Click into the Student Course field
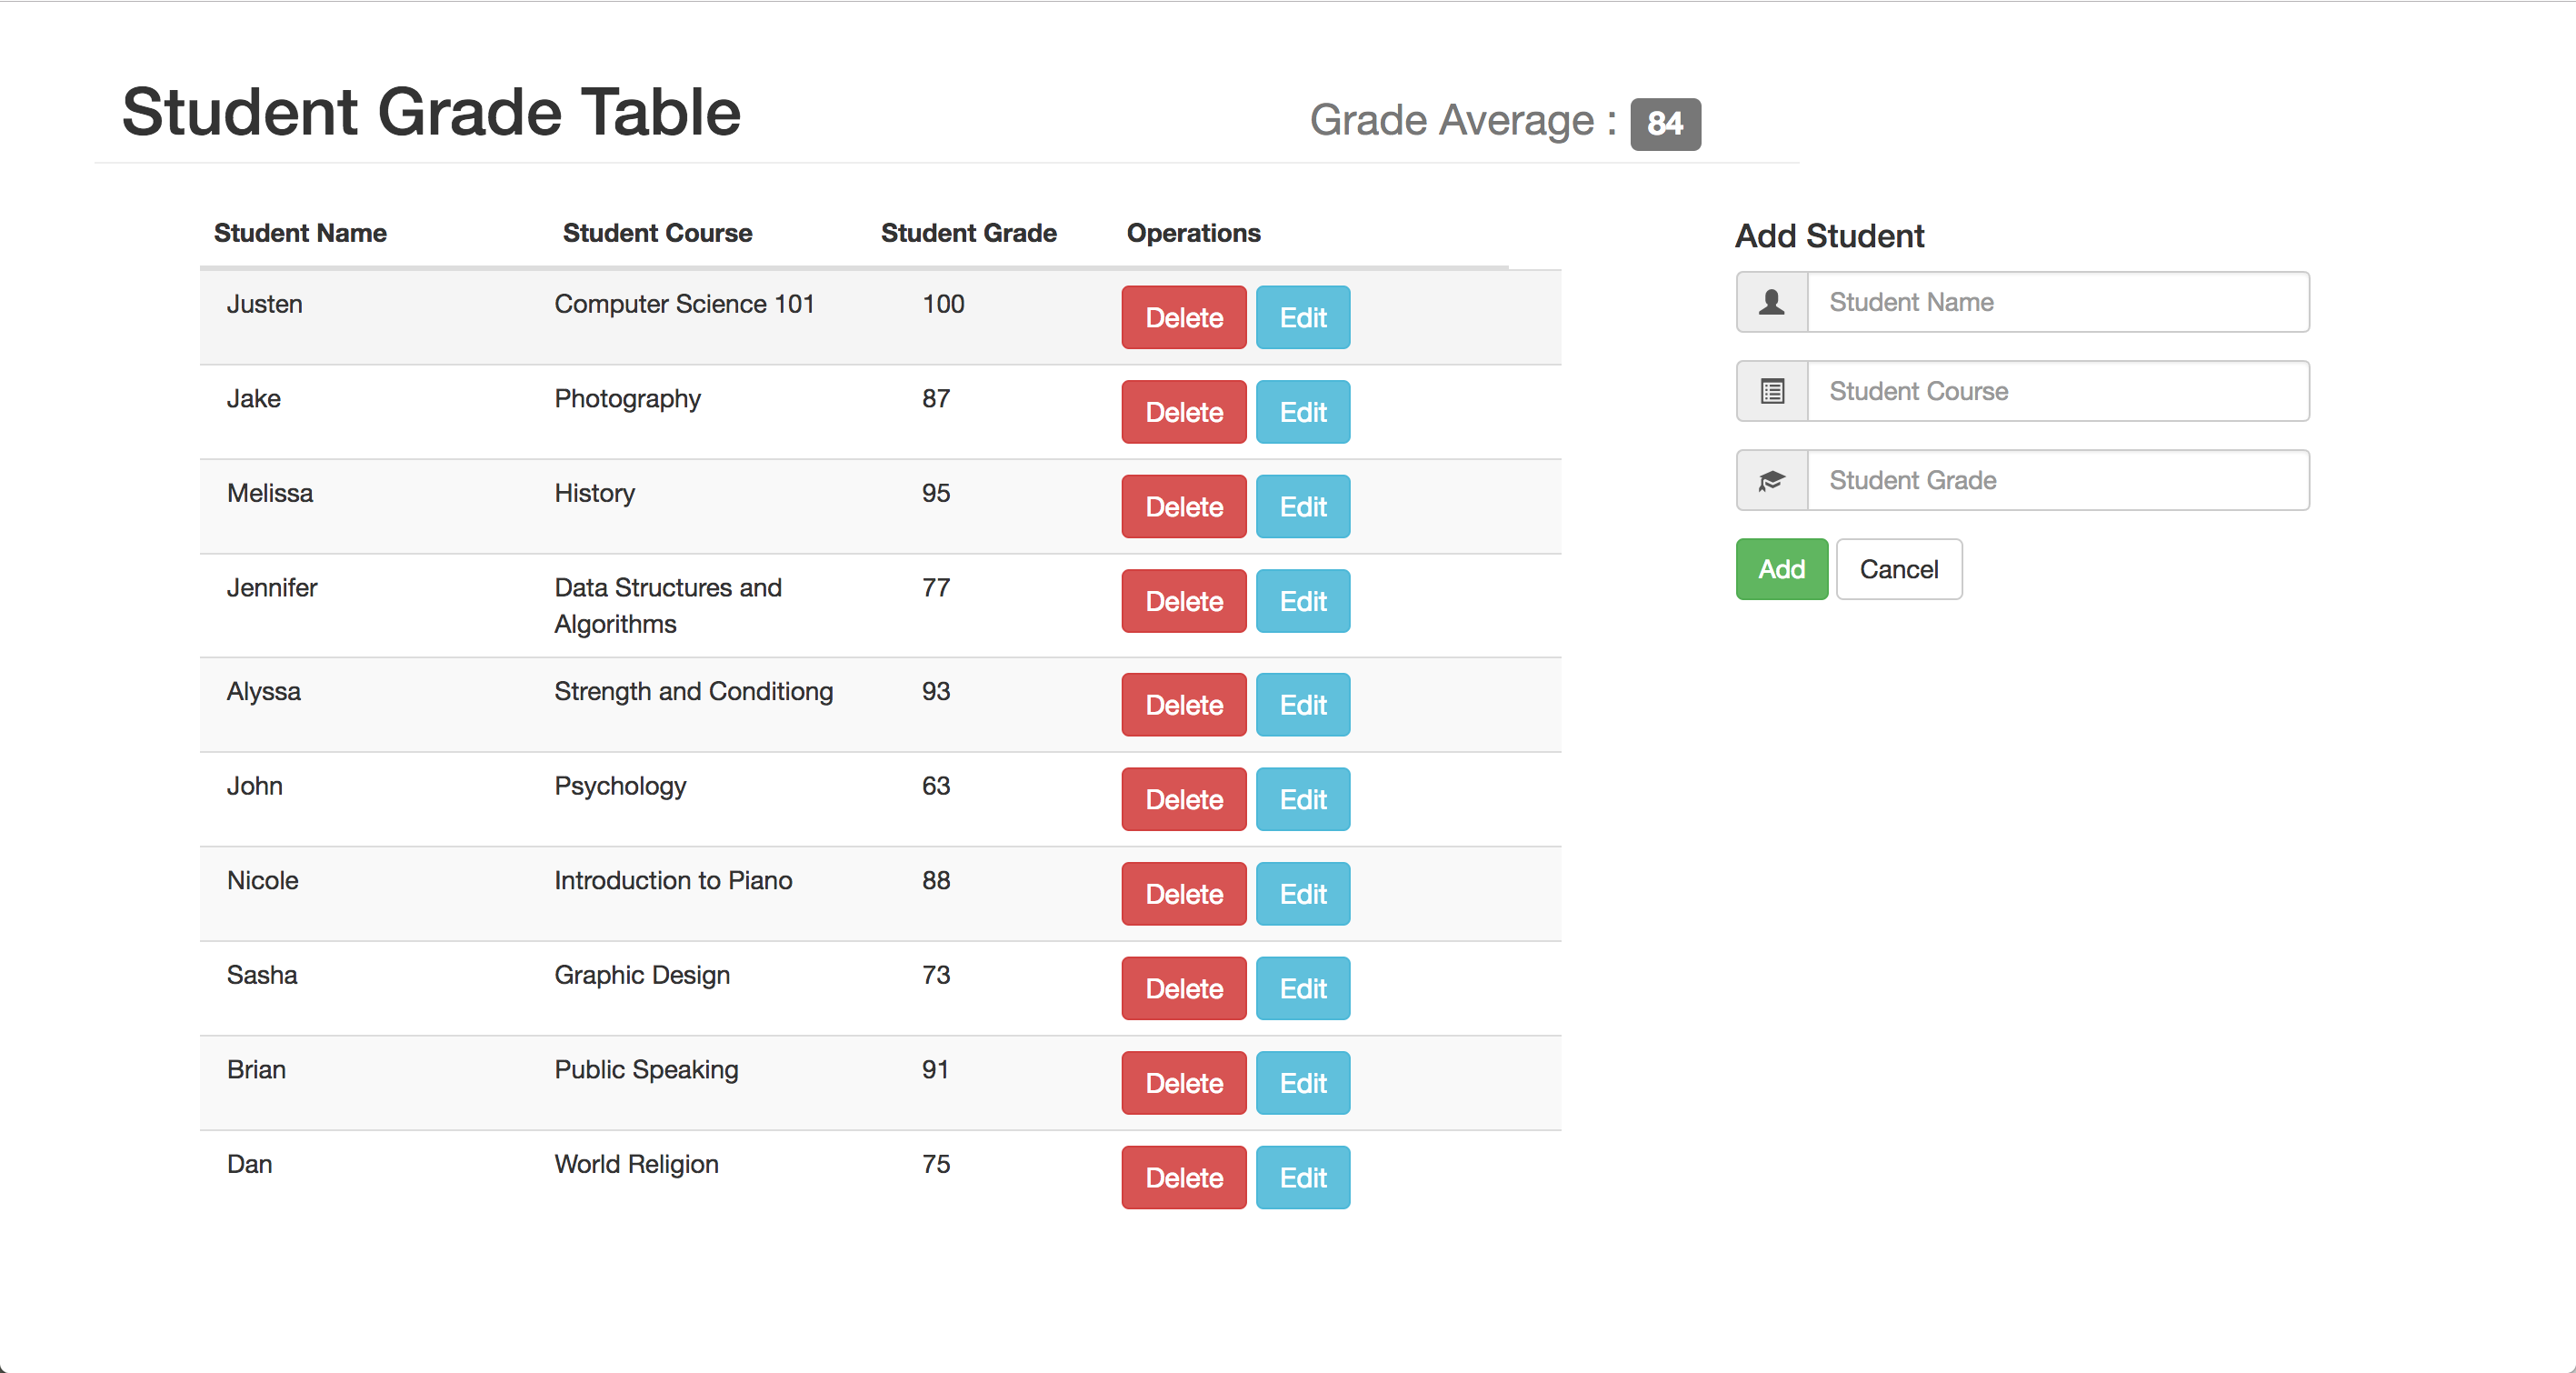2576x1373 pixels. click(2057, 391)
